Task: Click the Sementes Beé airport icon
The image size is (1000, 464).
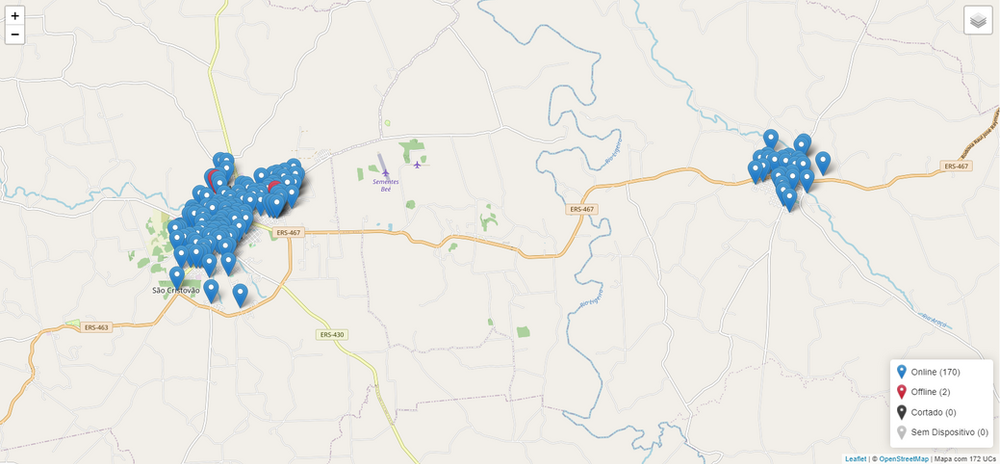Action: (x=385, y=173)
